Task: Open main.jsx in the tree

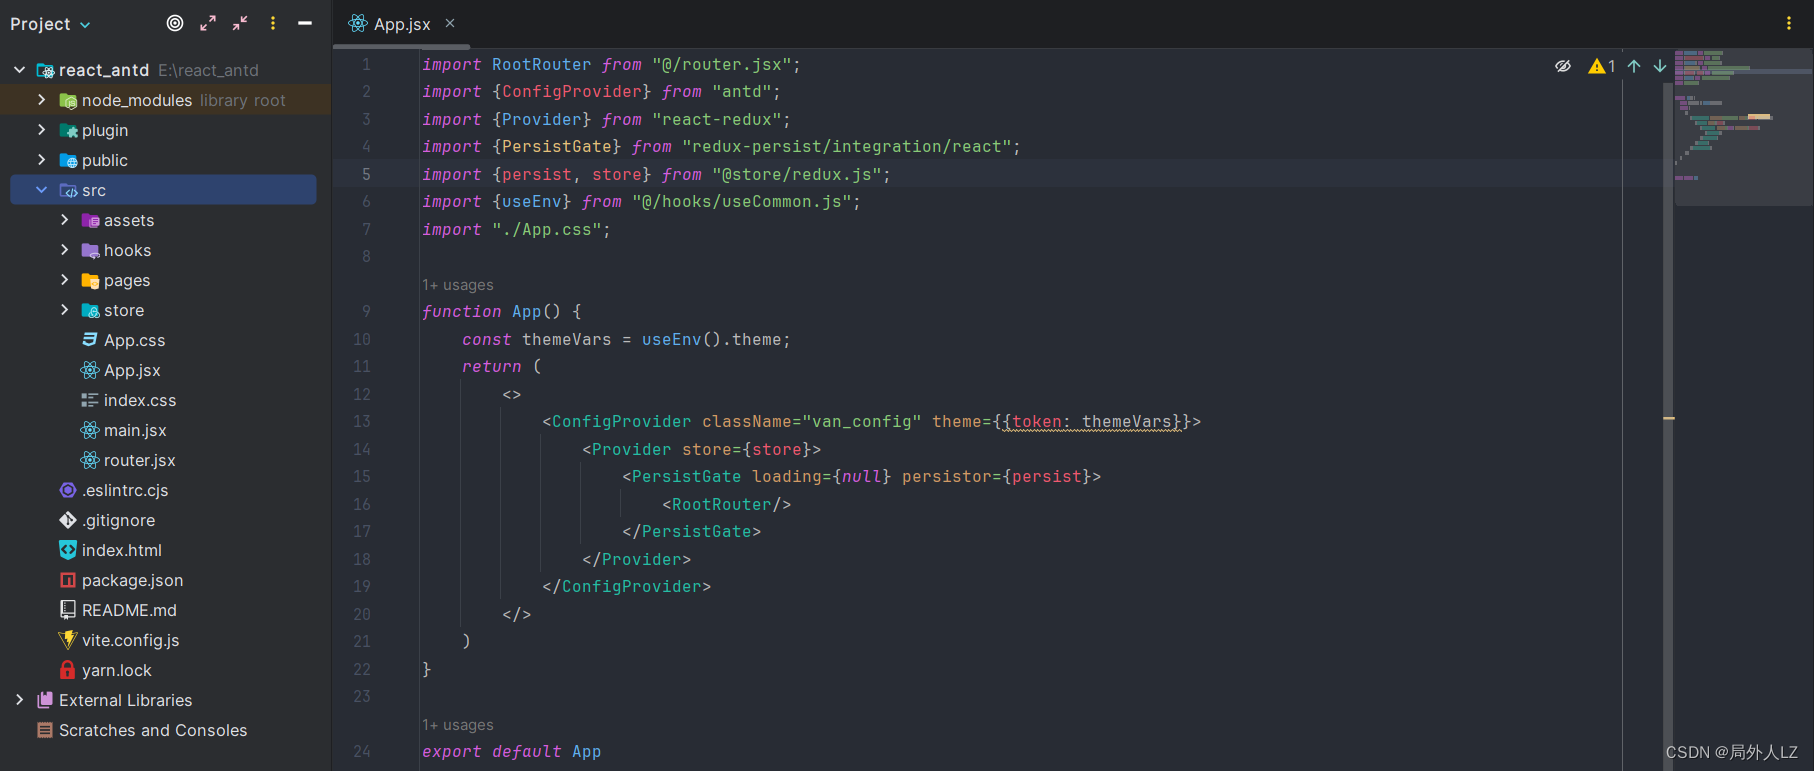Action: point(135,430)
